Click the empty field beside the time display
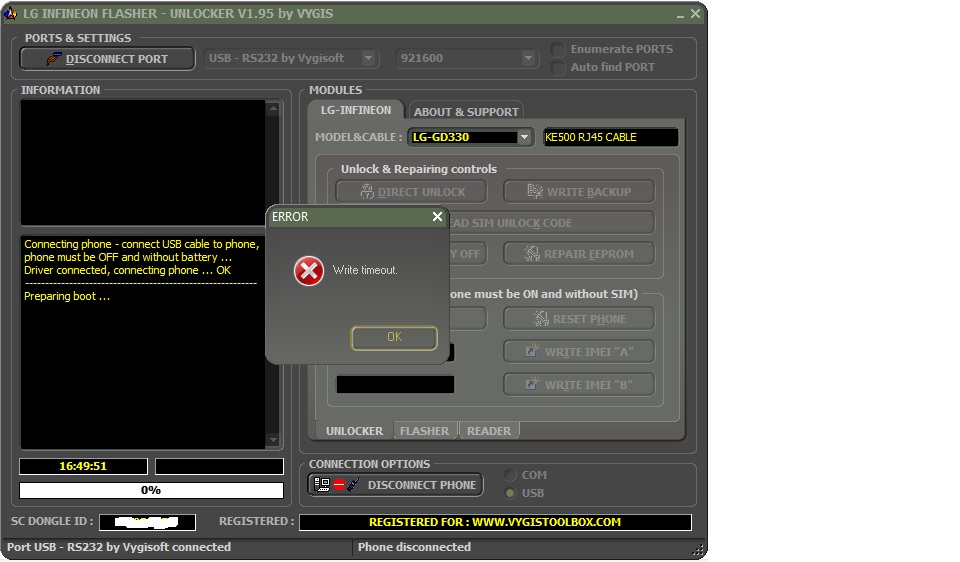Viewport: 960px width, 562px height. [x=219, y=466]
